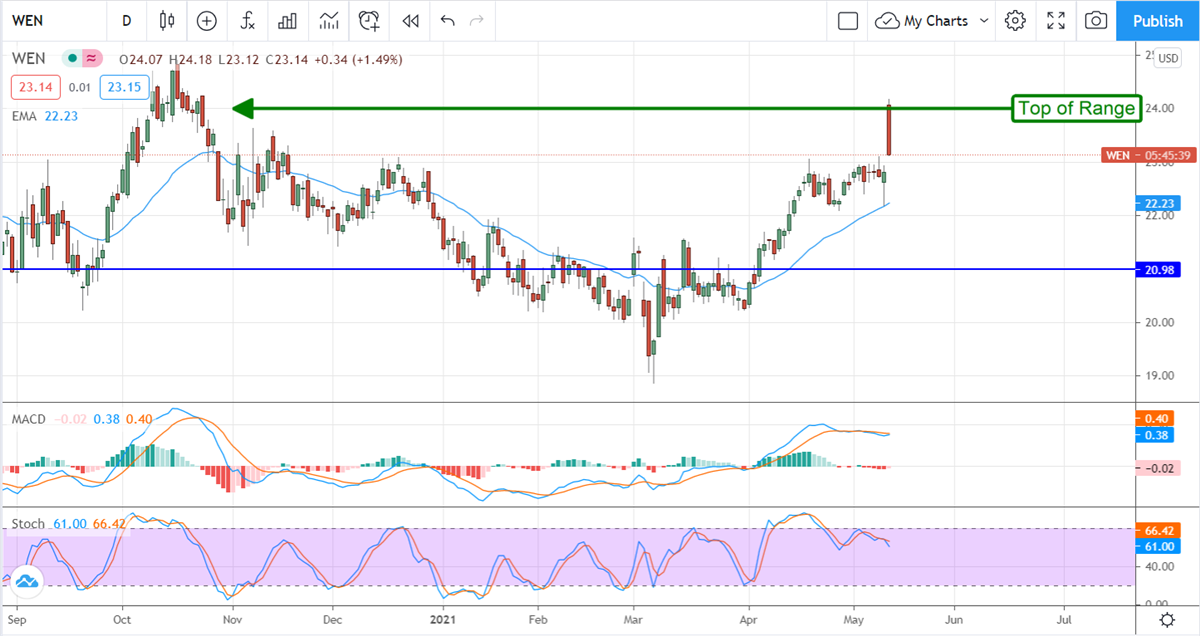The image size is (1200, 636).
Task: Open the candlestick chart style selector
Action: pyautogui.click(x=166, y=20)
